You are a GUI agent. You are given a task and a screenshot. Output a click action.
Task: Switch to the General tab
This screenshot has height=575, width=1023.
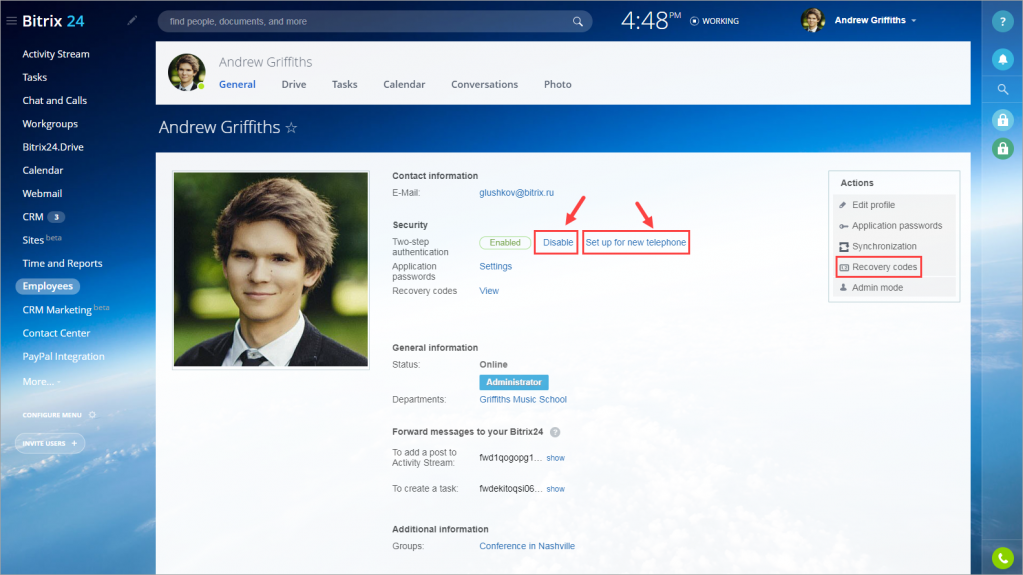pos(237,84)
